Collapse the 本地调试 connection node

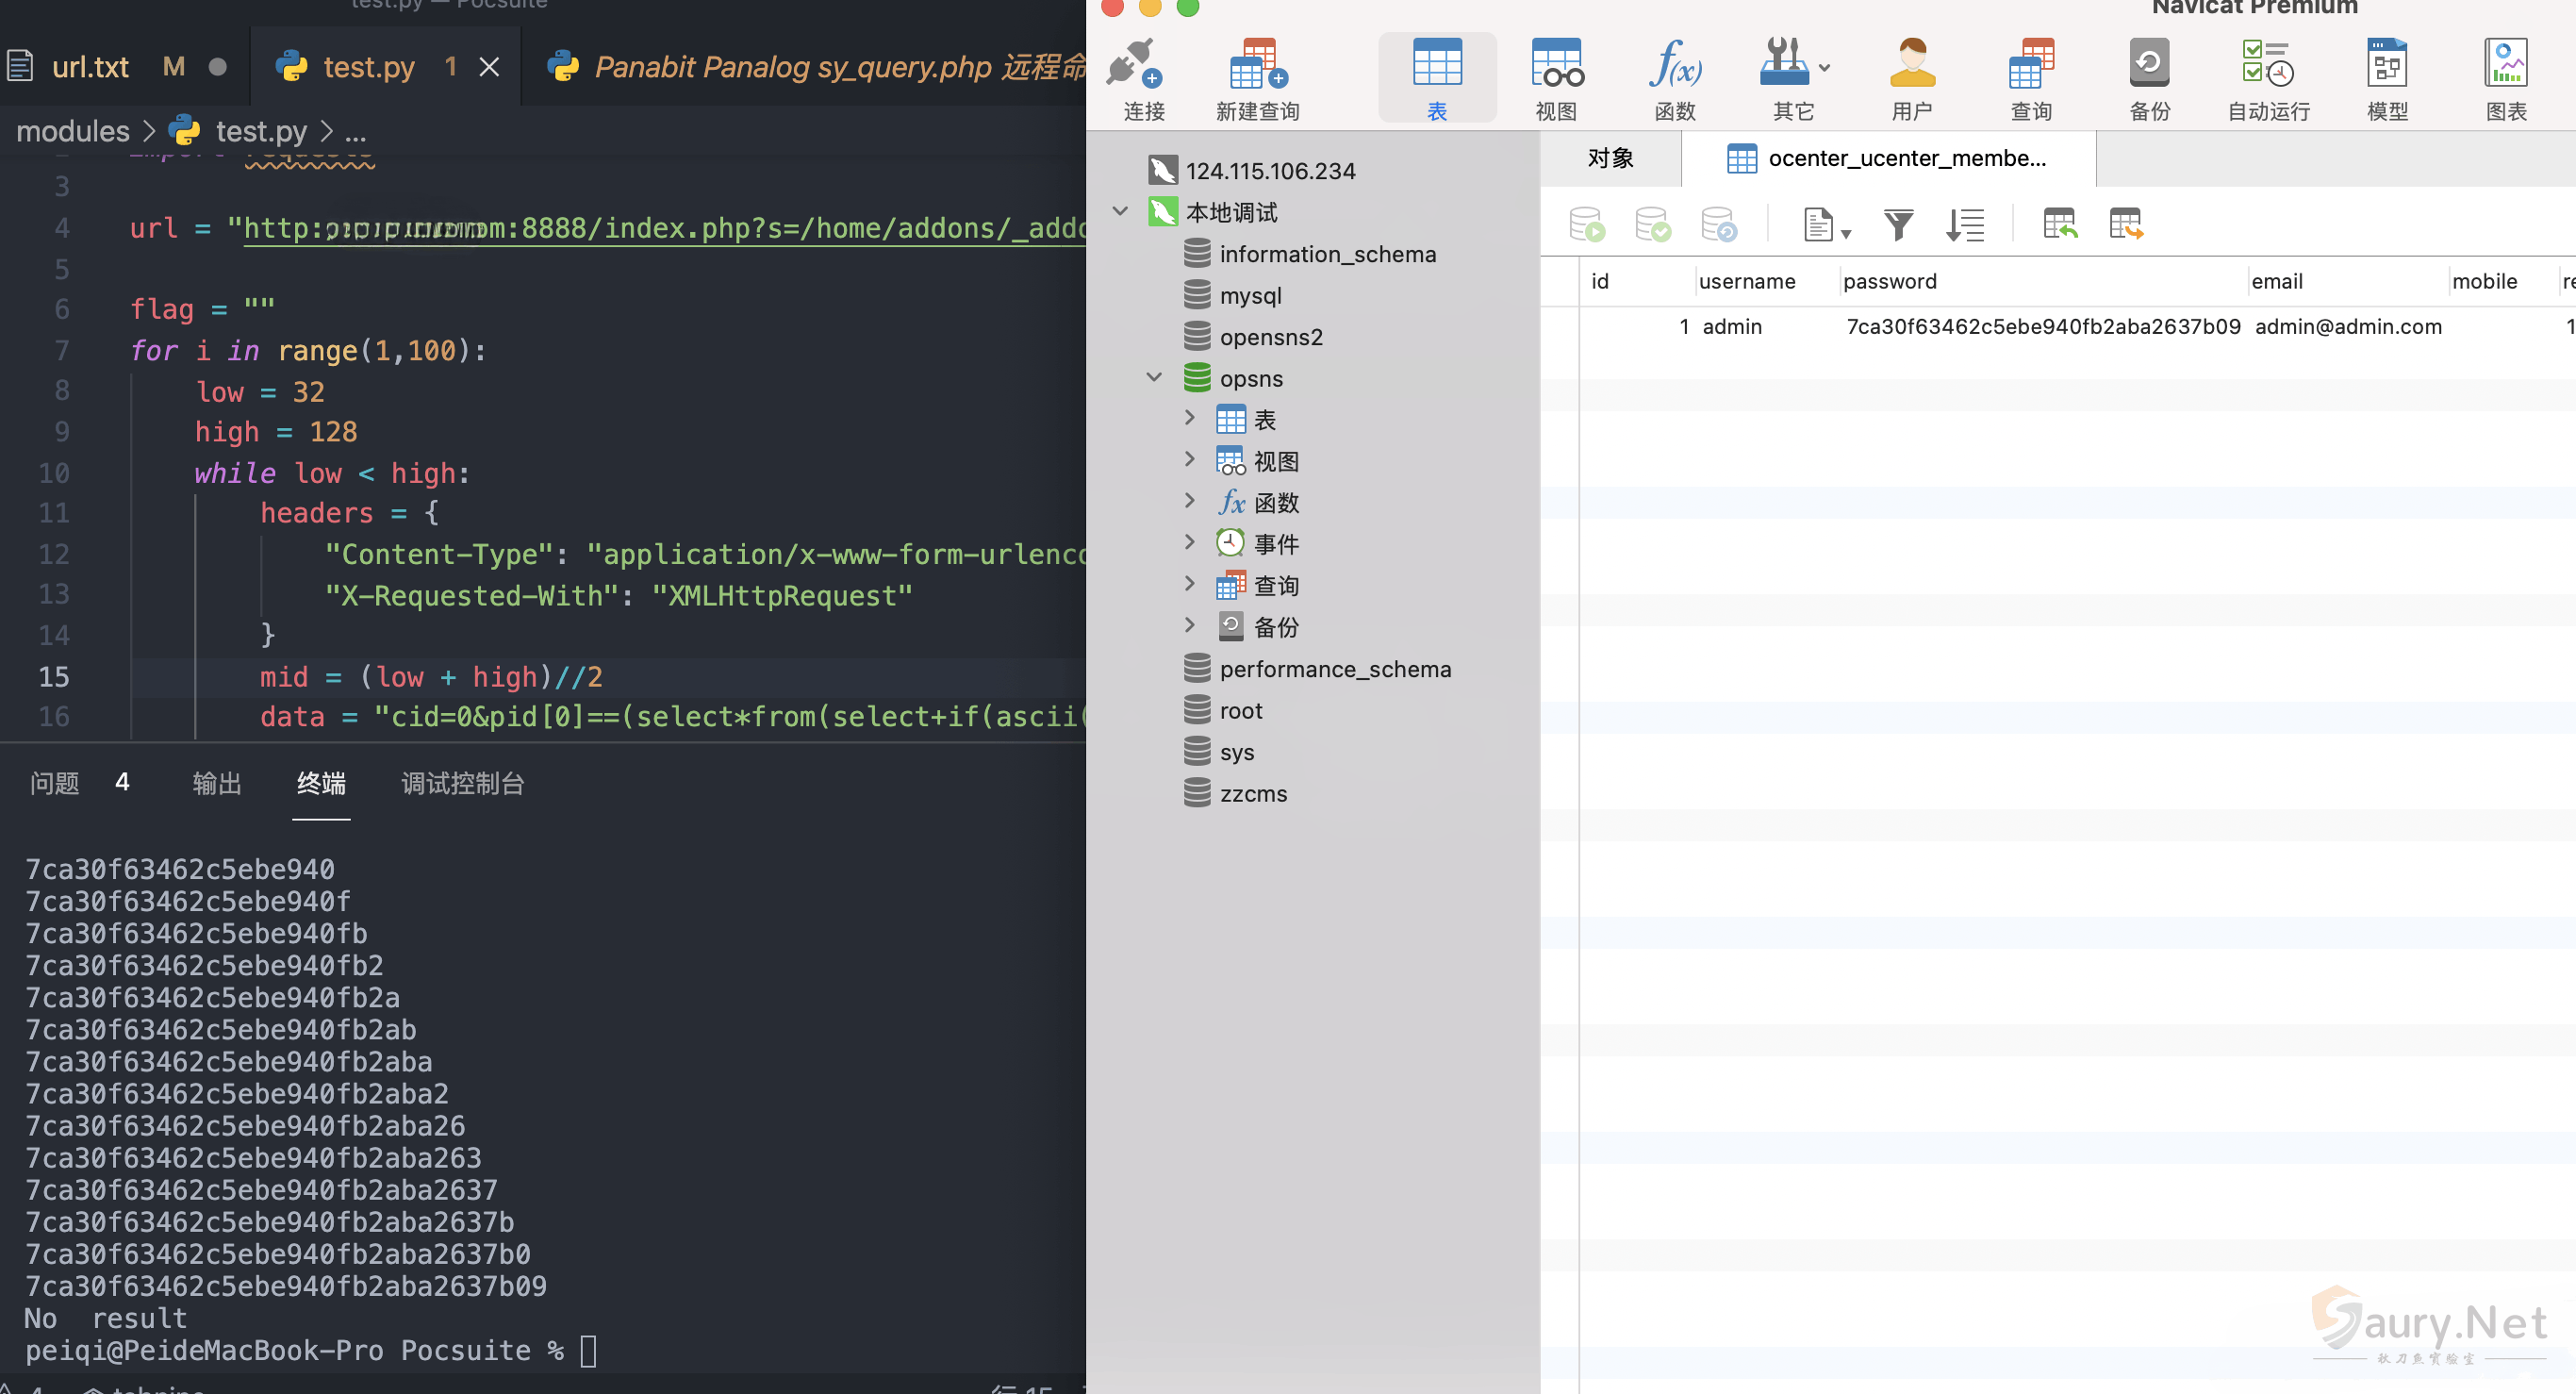click(x=1120, y=211)
